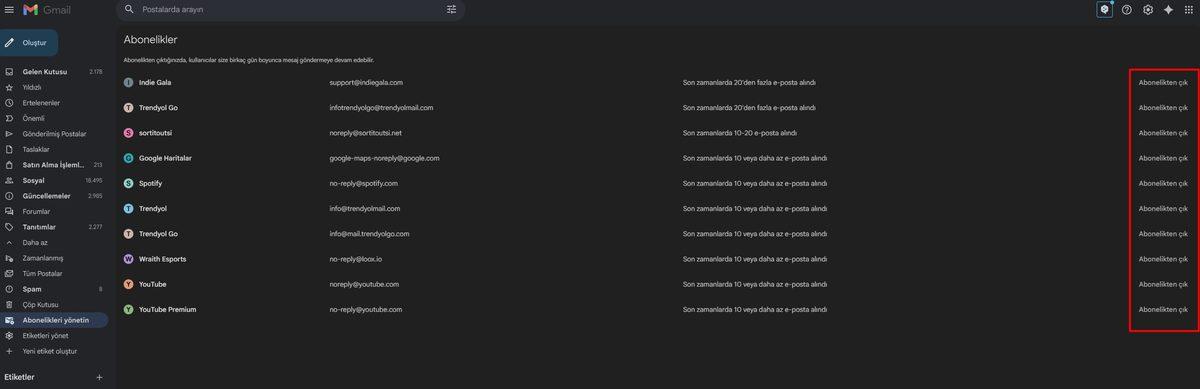The width and height of the screenshot is (1200, 389).
Task: Open Gönderilmiş Postalar folder
Action: pyautogui.click(x=54, y=134)
